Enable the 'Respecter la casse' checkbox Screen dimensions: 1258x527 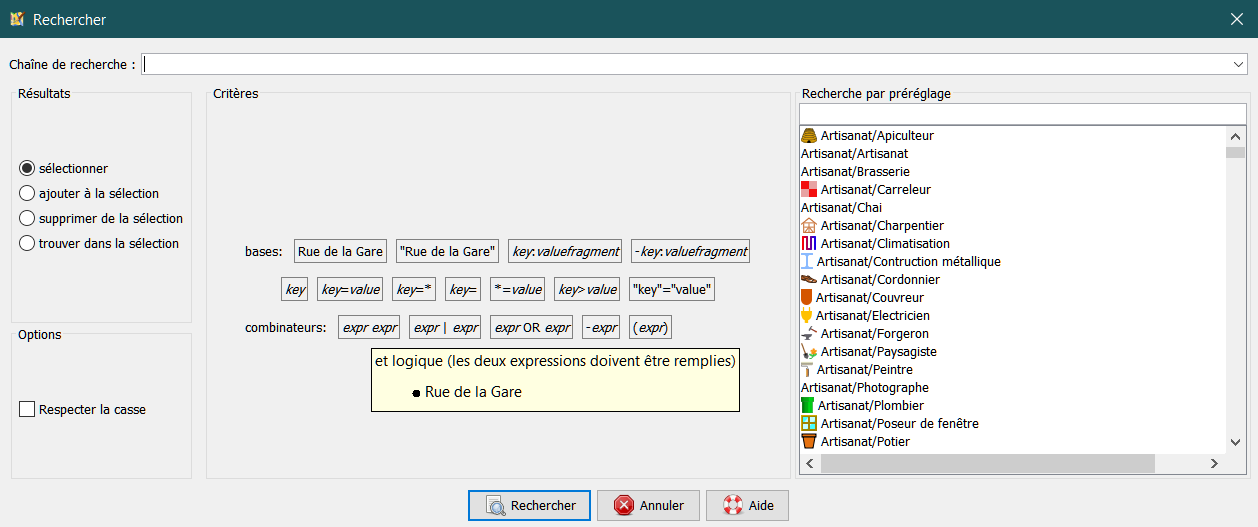(x=27, y=410)
